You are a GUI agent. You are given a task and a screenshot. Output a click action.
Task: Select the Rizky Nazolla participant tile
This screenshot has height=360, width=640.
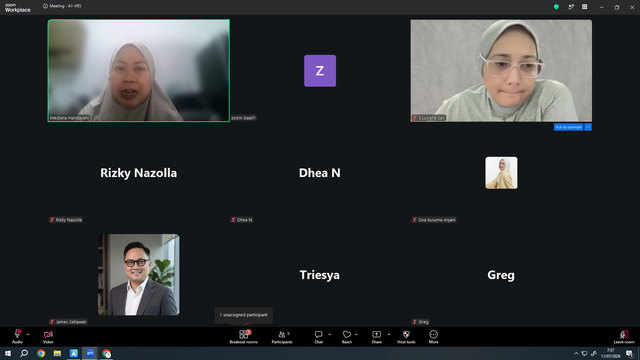click(x=139, y=173)
